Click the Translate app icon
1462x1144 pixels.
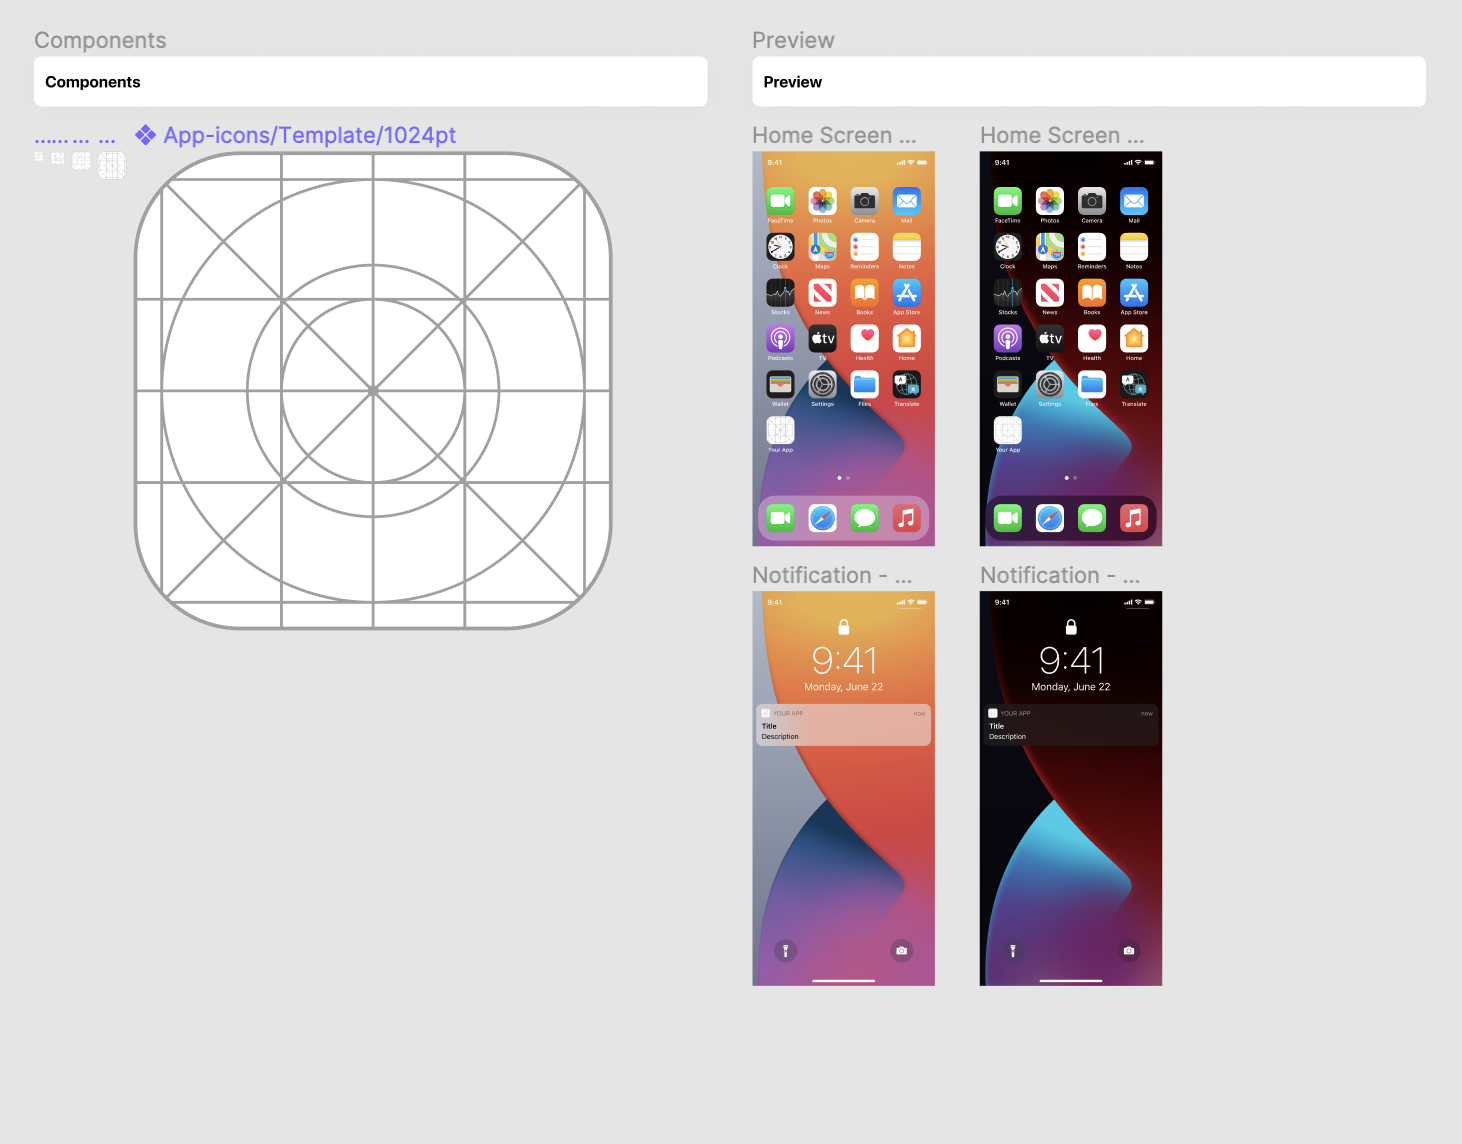click(906, 384)
